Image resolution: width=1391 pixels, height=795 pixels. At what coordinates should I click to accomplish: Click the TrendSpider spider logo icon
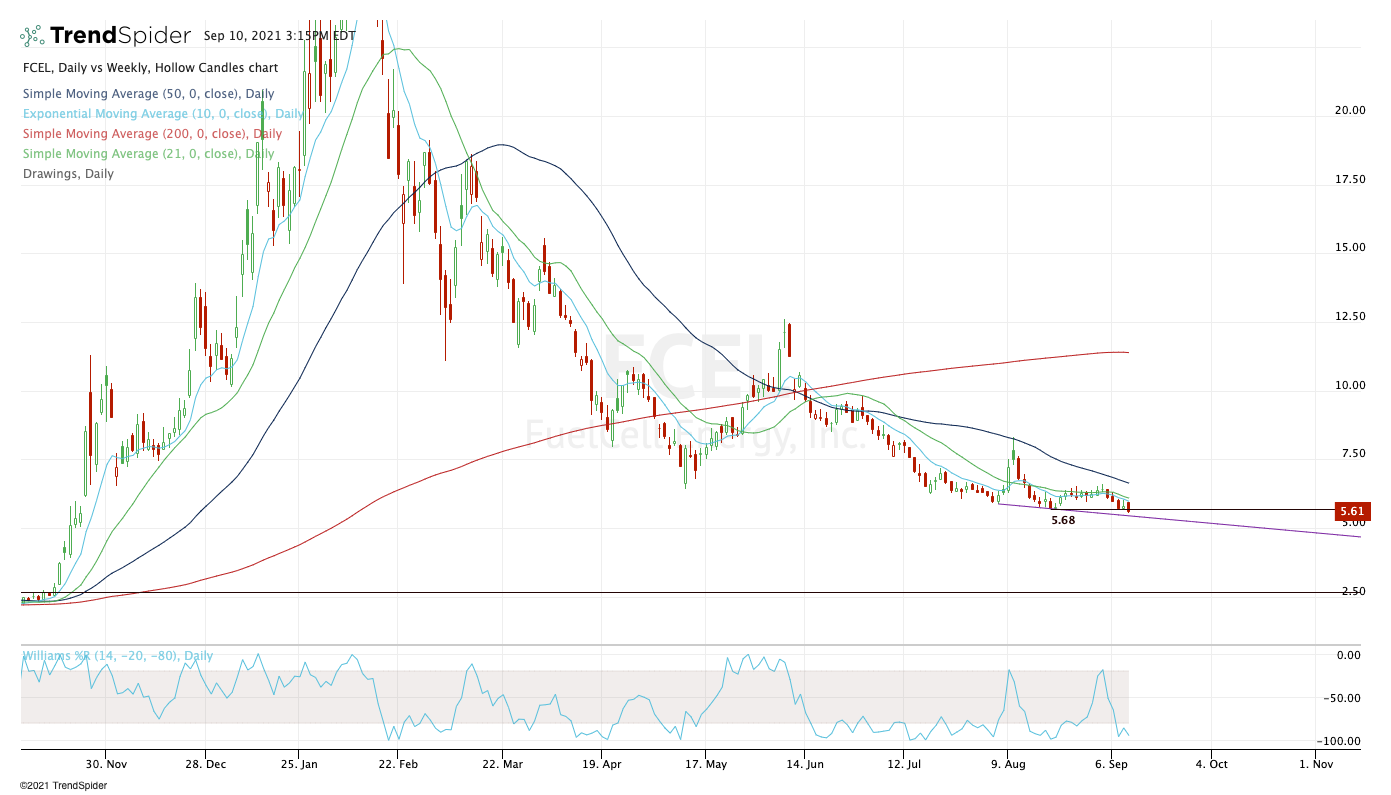tap(33, 36)
